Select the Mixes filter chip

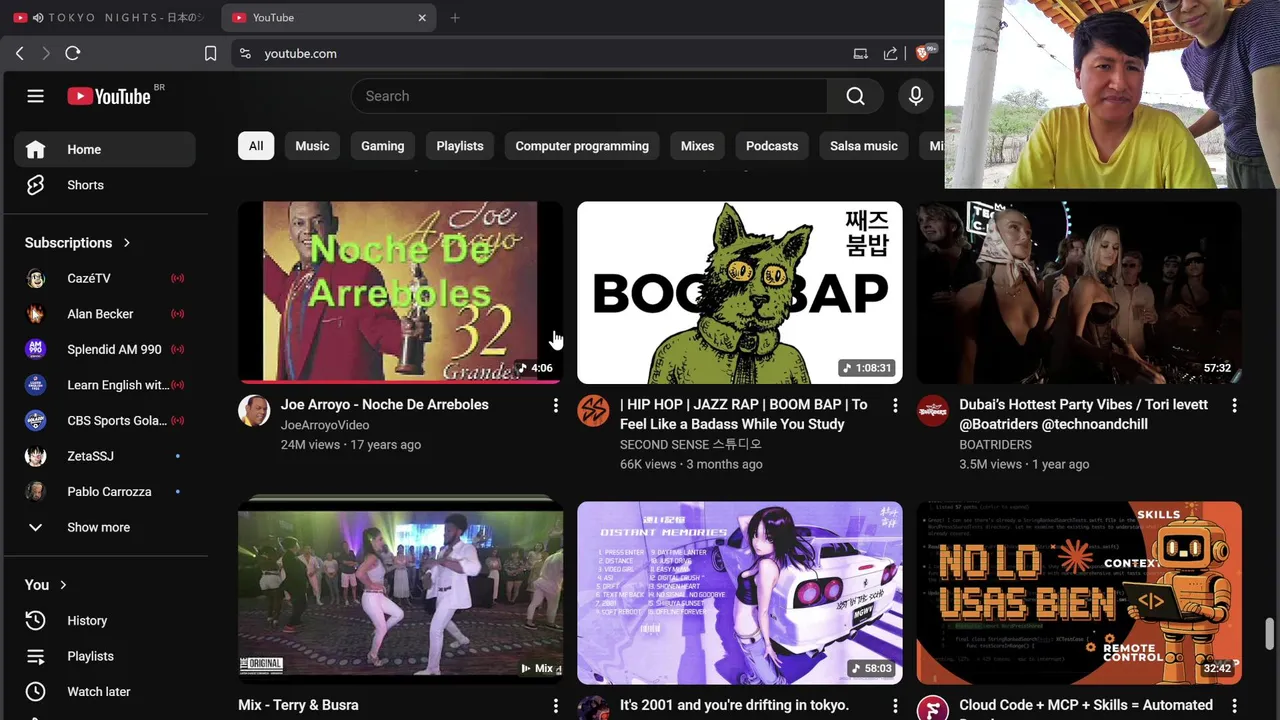pos(697,146)
